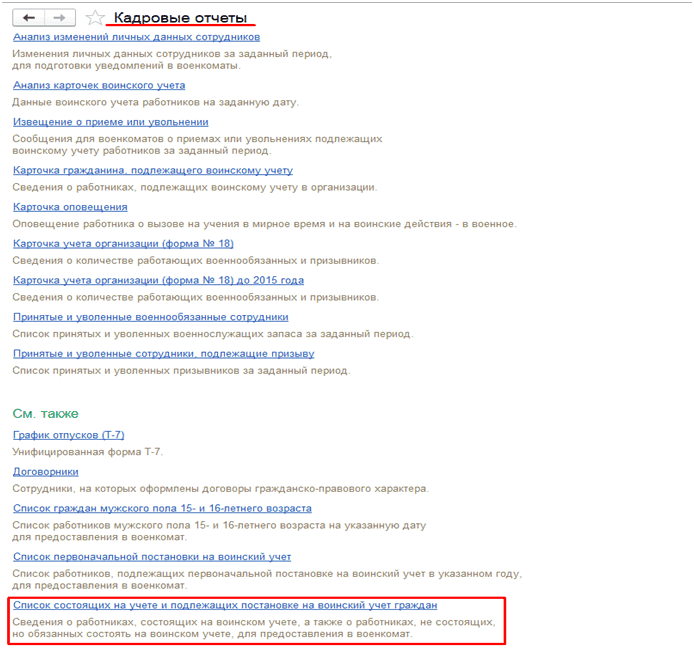This screenshot has width=694, height=661.
Task: Open highlighted "Список состоящих на учете..." report link
Action: [x=224, y=605]
